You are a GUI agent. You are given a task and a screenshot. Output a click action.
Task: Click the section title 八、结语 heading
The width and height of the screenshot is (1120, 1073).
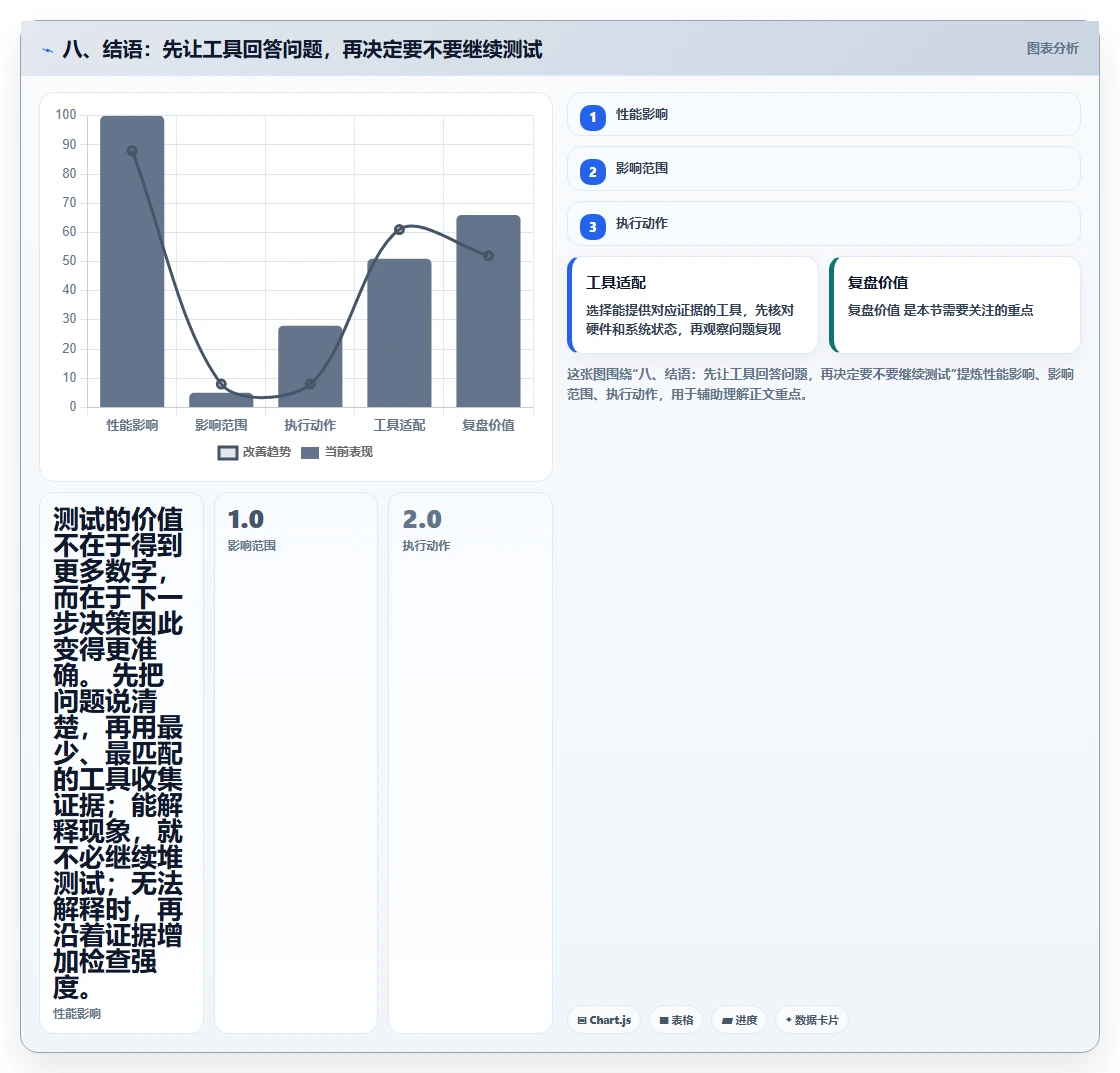[302, 49]
